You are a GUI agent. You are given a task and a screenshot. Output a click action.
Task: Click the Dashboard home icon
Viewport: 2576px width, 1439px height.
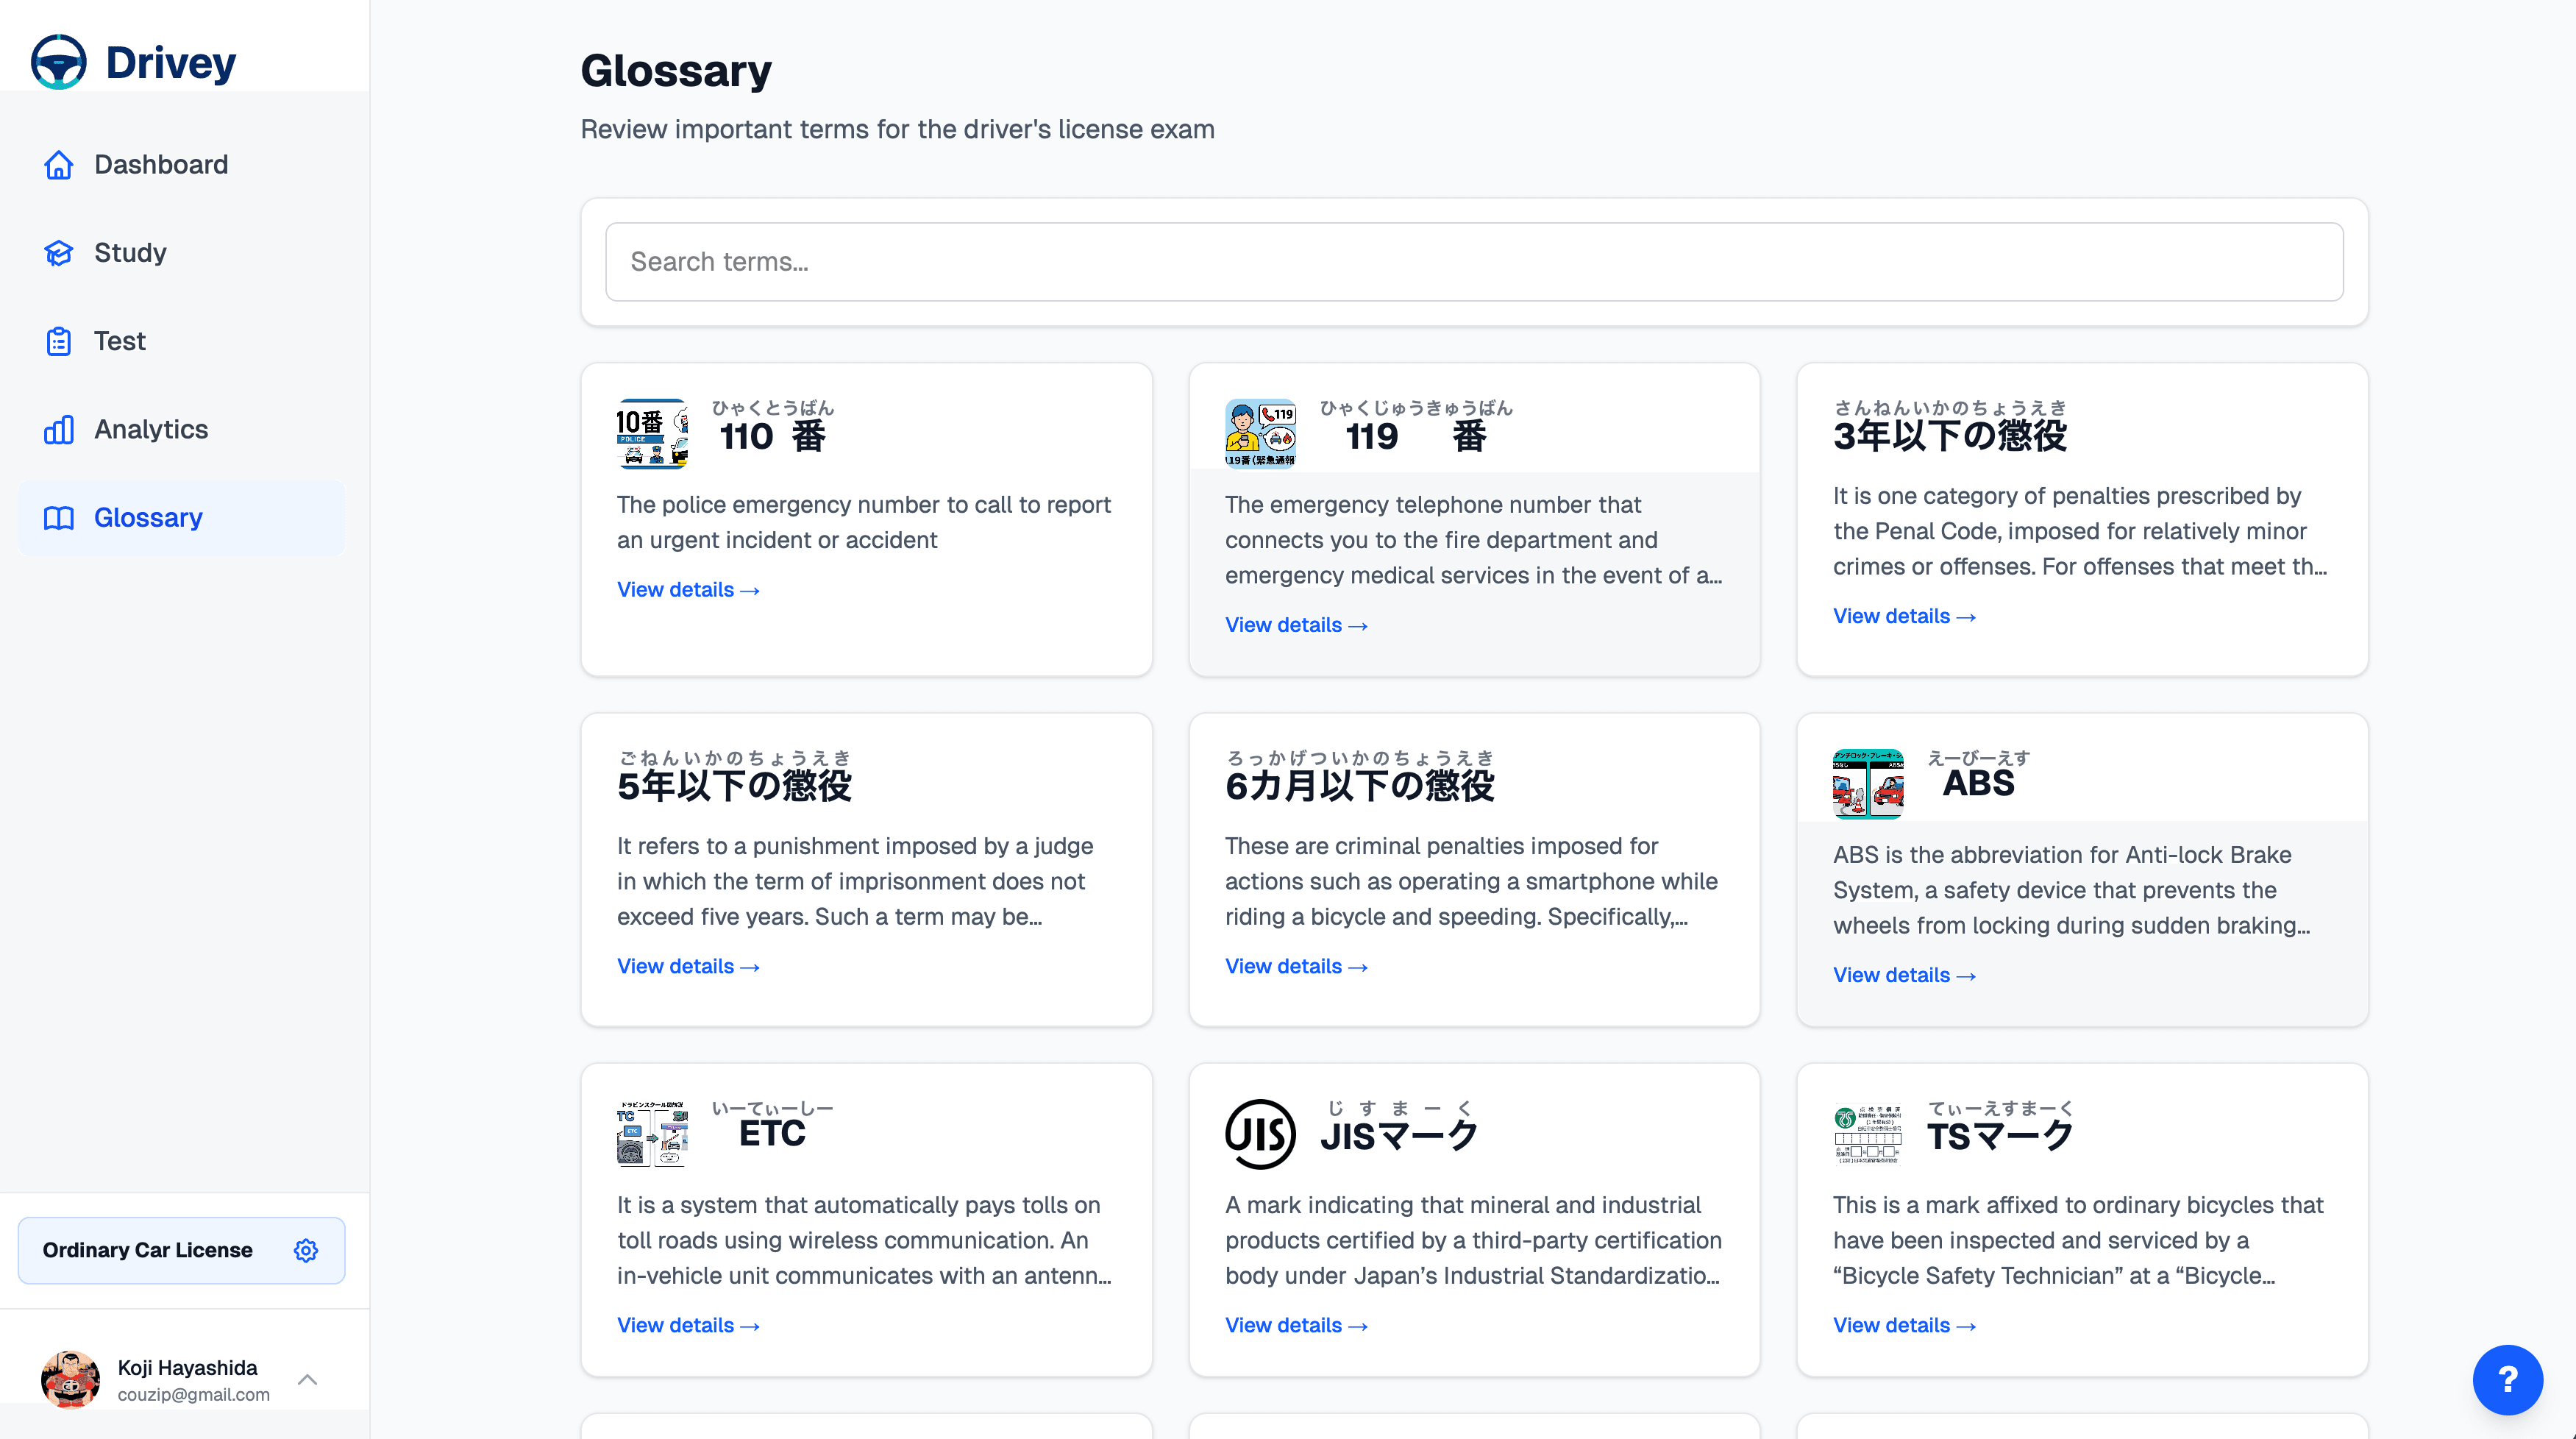coord(58,165)
